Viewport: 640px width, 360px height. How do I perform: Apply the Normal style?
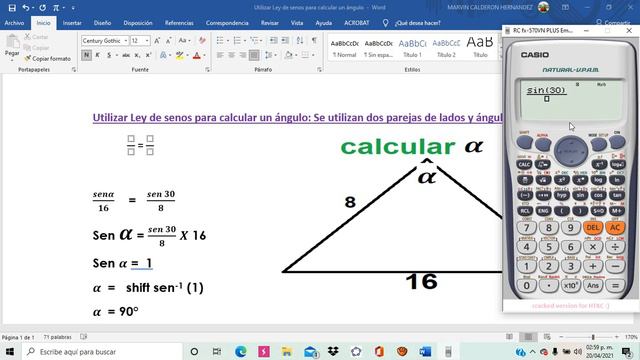point(344,48)
